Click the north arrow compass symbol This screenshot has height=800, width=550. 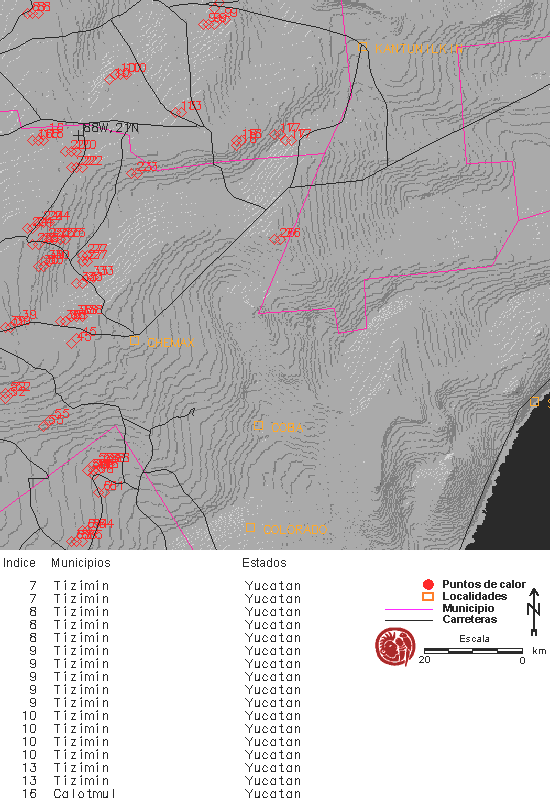point(534,611)
